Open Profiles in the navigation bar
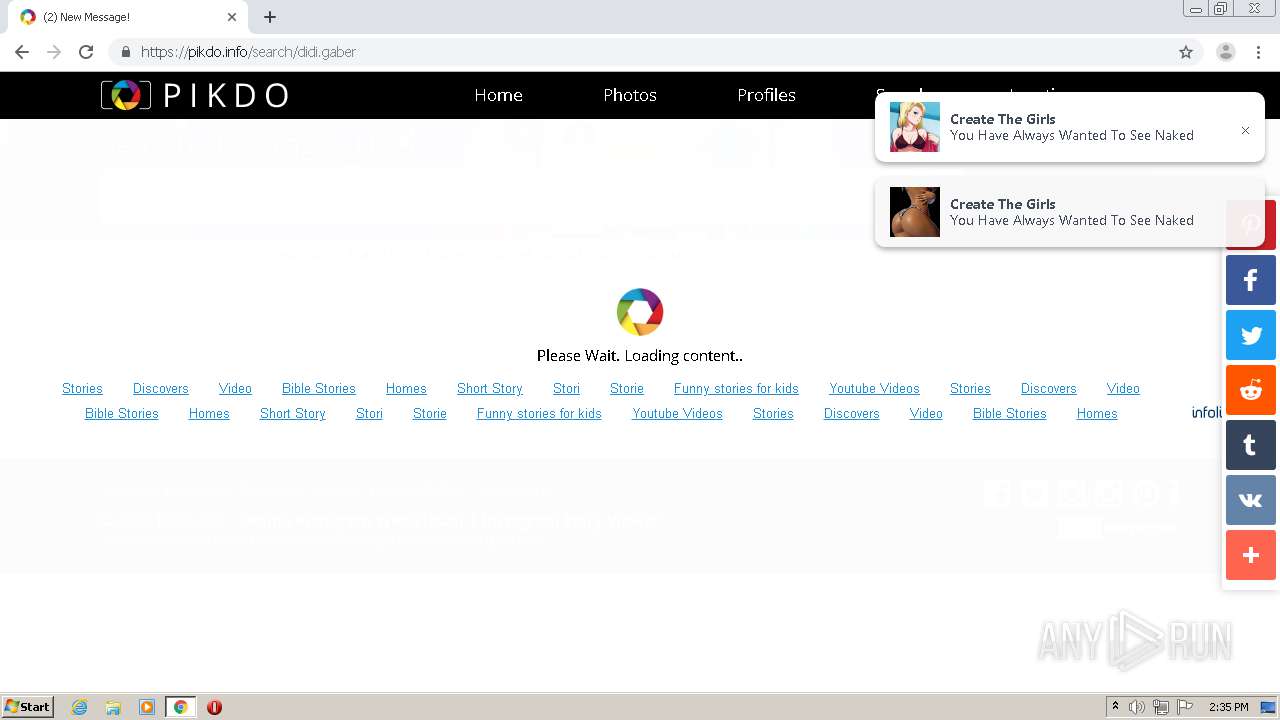The height and width of the screenshot is (720, 1280). point(766,95)
